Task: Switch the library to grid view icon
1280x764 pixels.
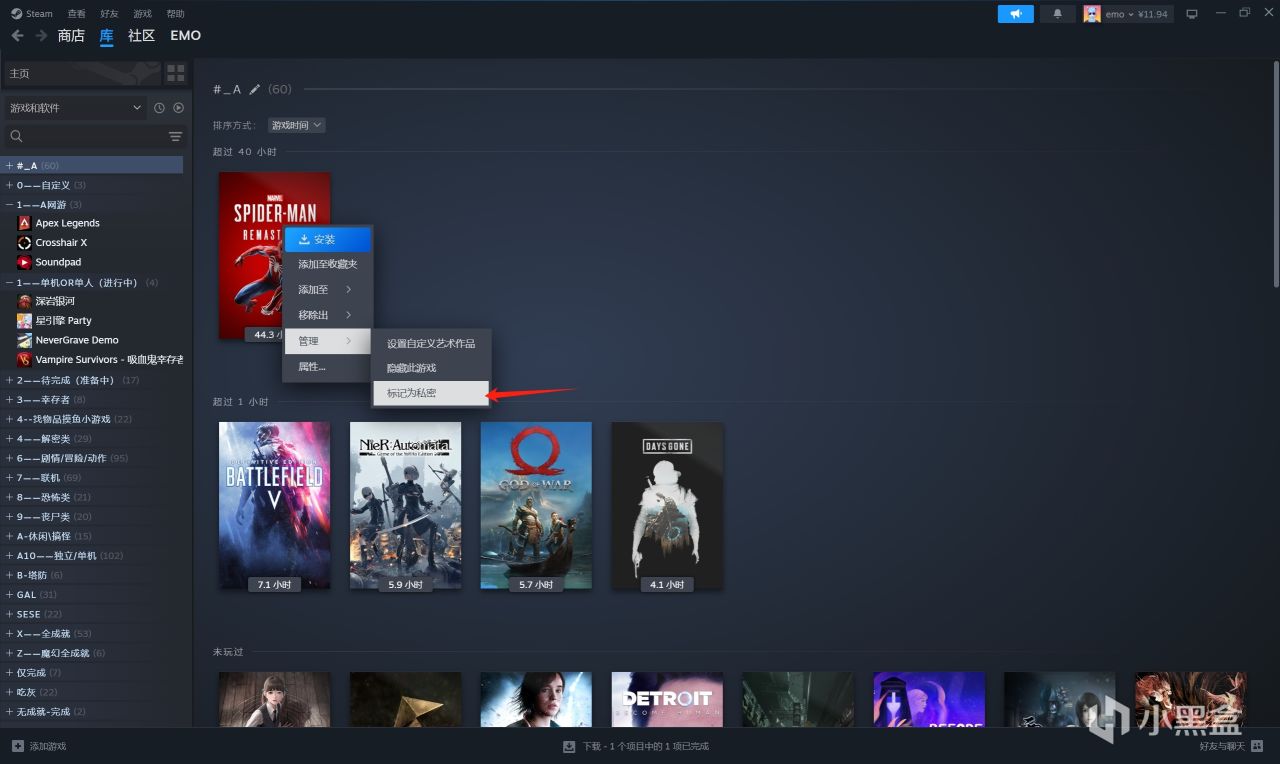Action: [176, 73]
